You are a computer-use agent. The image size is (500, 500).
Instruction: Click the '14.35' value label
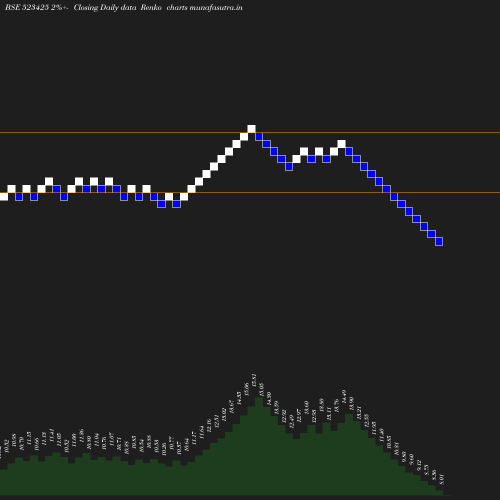(x=239, y=398)
